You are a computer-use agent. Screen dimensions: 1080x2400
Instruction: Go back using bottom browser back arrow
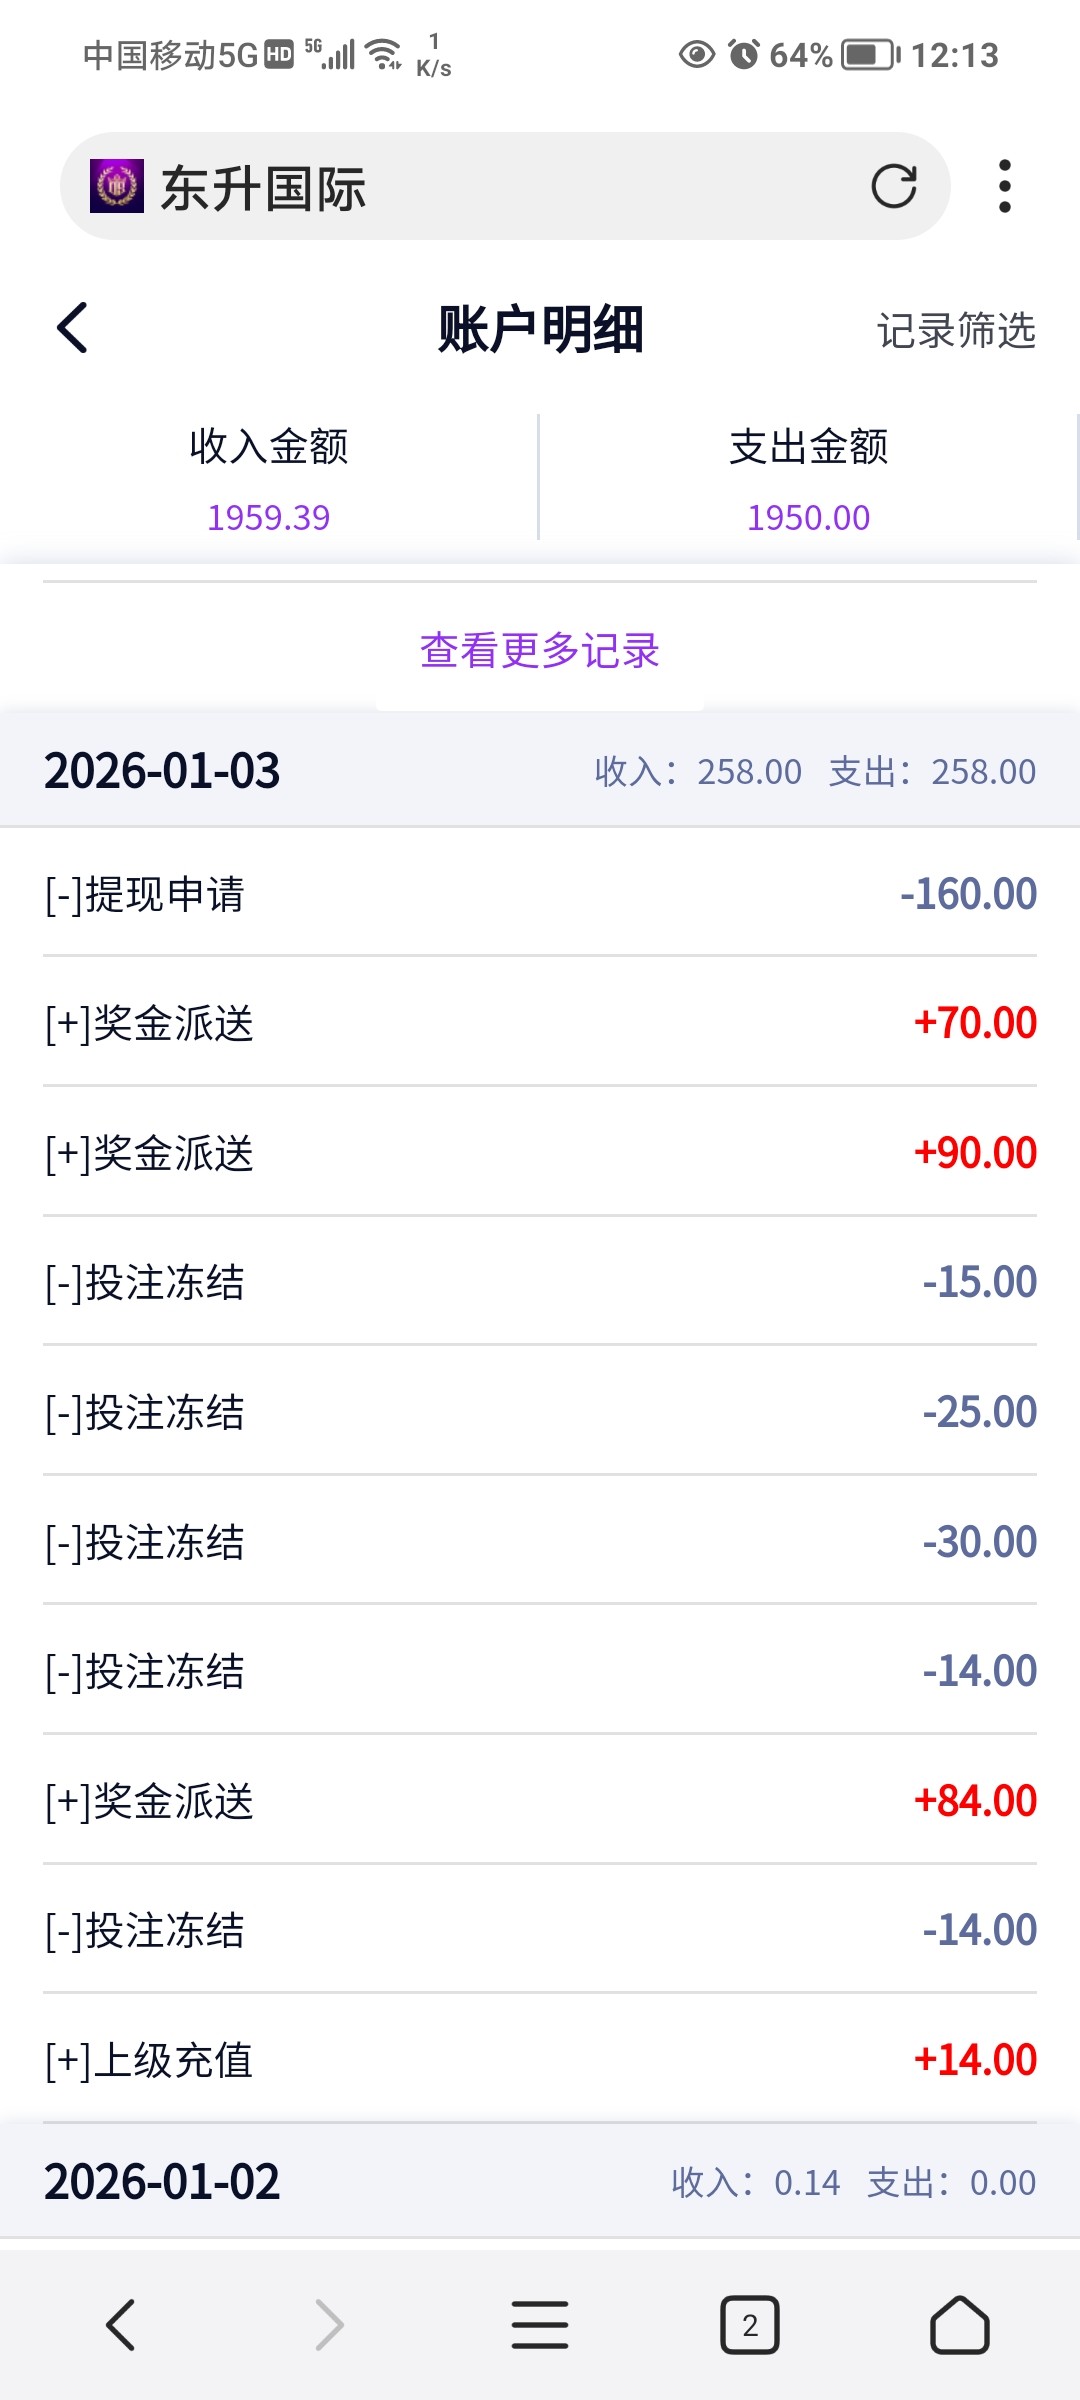pos(120,2324)
